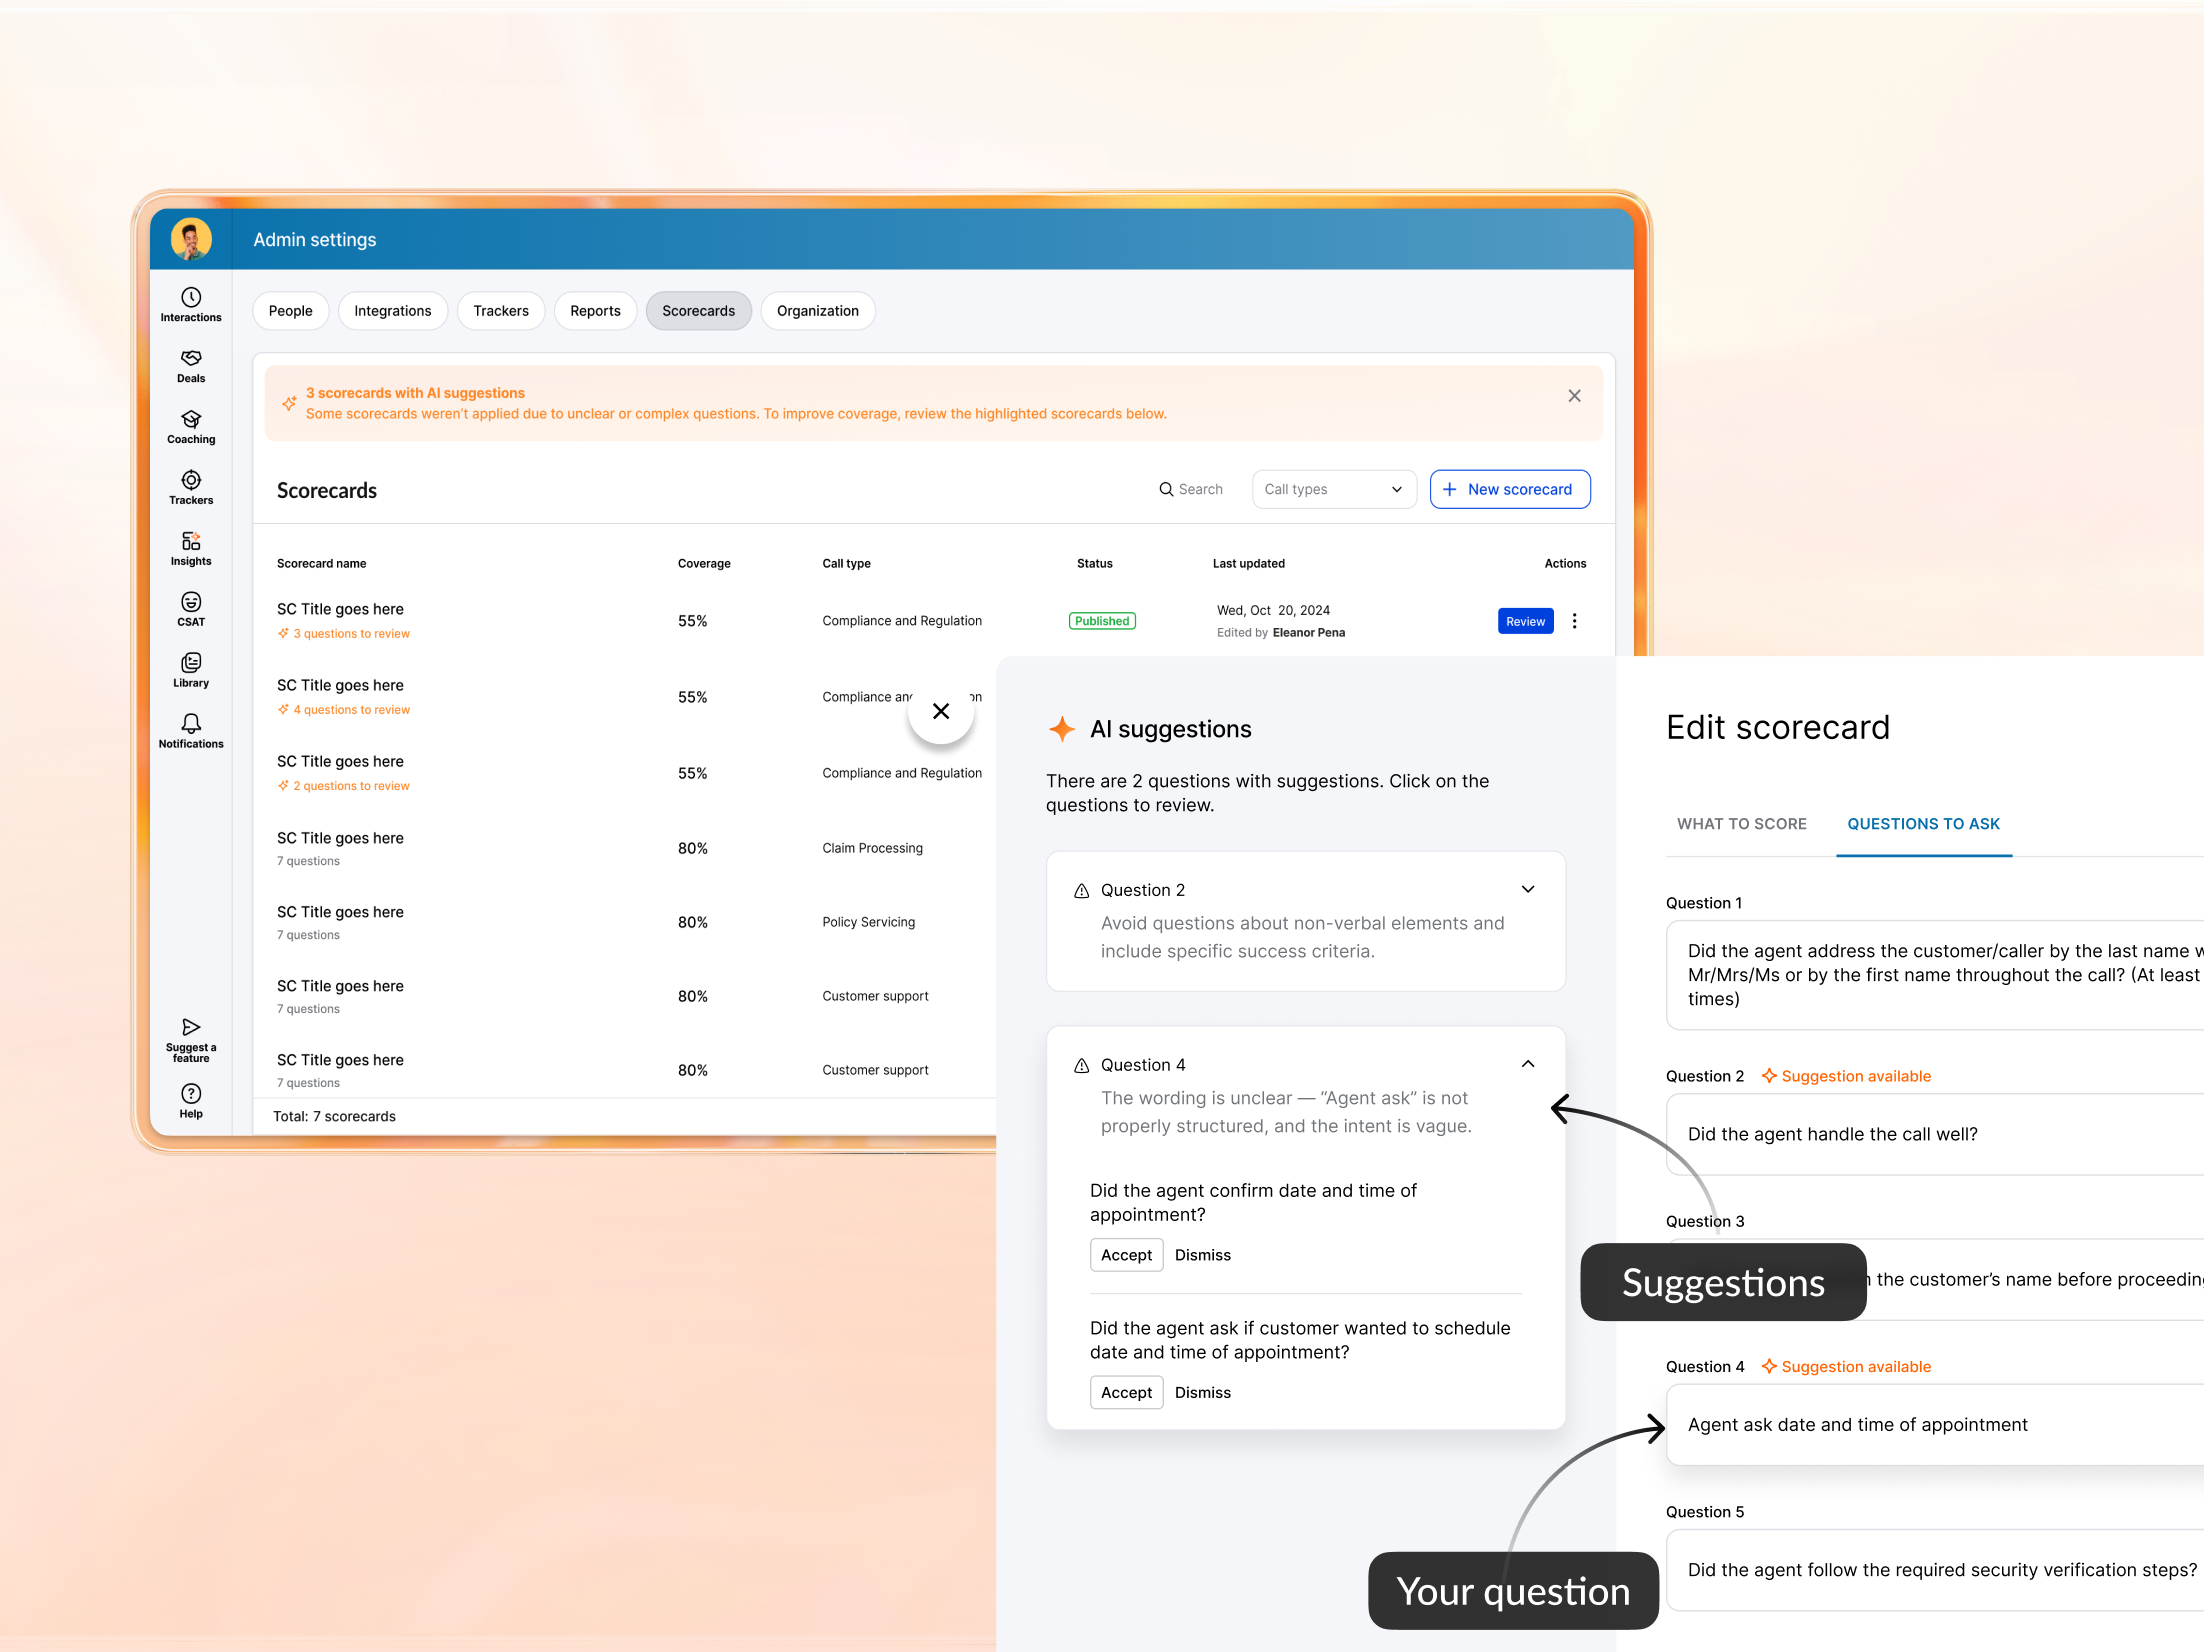This screenshot has width=2204, height=1652.
Task: Open the Call types dropdown
Action: point(1333,489)
